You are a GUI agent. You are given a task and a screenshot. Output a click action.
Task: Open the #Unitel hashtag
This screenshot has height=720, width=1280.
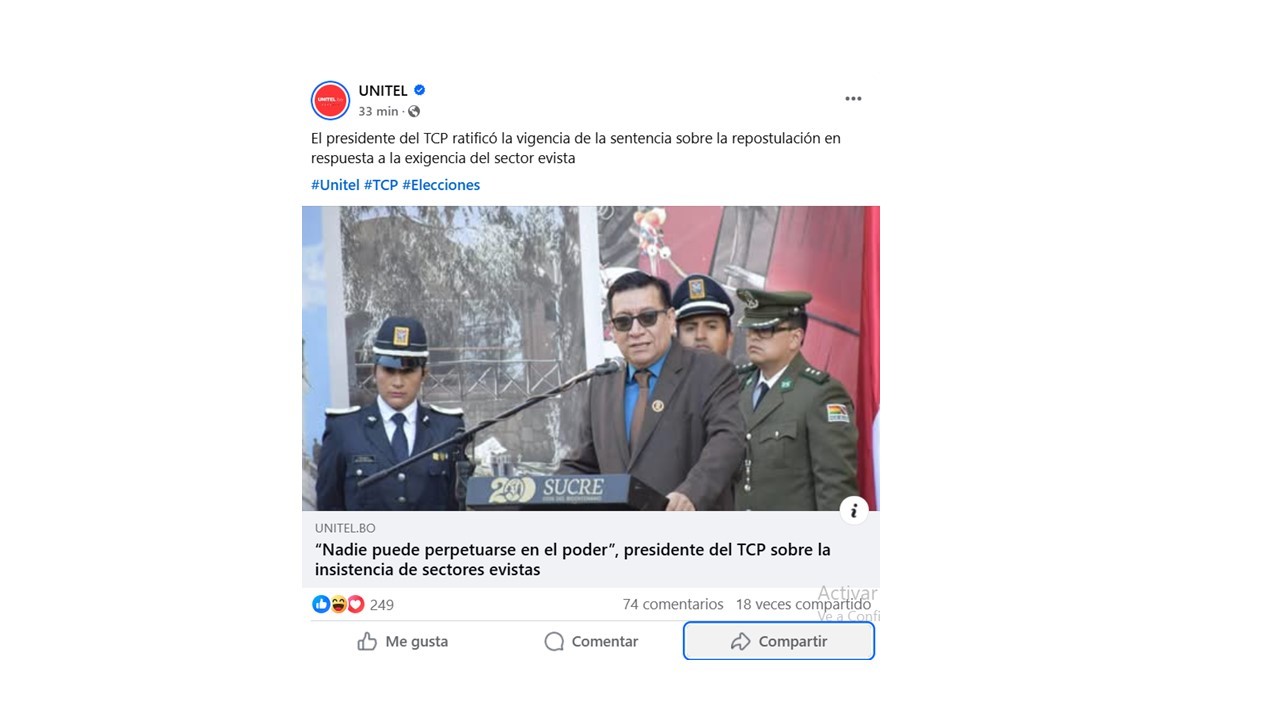click(x=335, y=185)
